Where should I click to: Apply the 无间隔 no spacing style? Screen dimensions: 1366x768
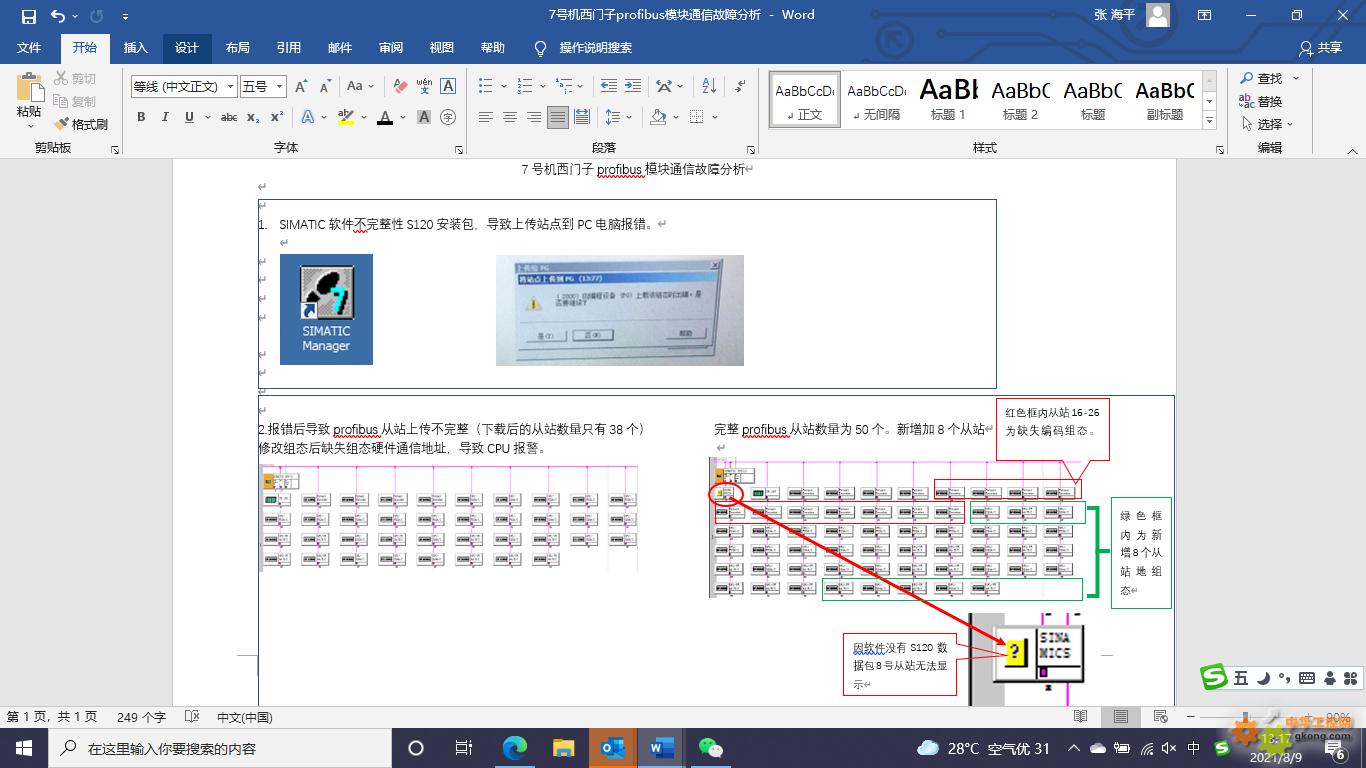click(877, 99)
